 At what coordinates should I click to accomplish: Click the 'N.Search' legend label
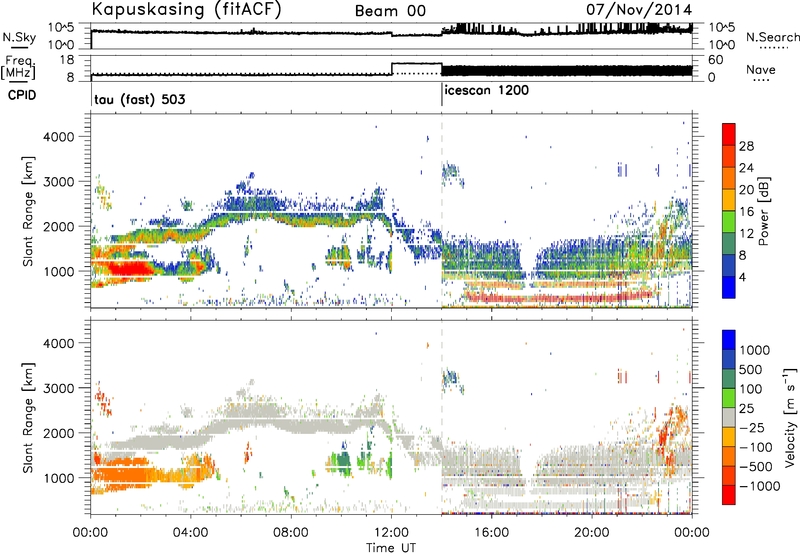(772, 37)
